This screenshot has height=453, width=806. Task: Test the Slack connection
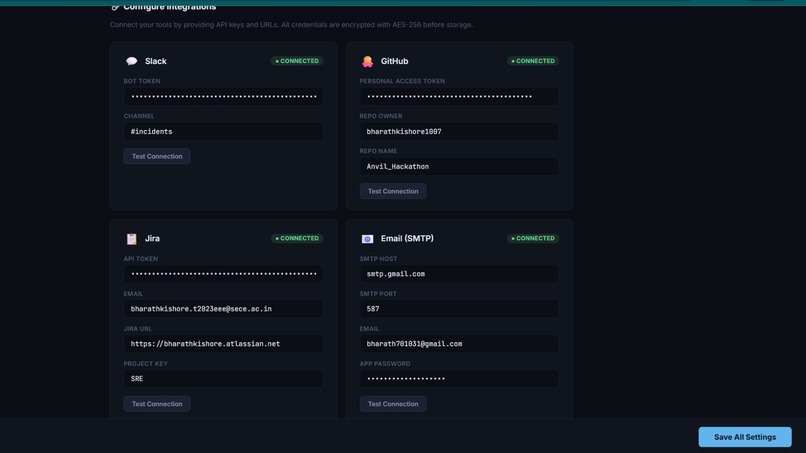[x=157, y=156]
